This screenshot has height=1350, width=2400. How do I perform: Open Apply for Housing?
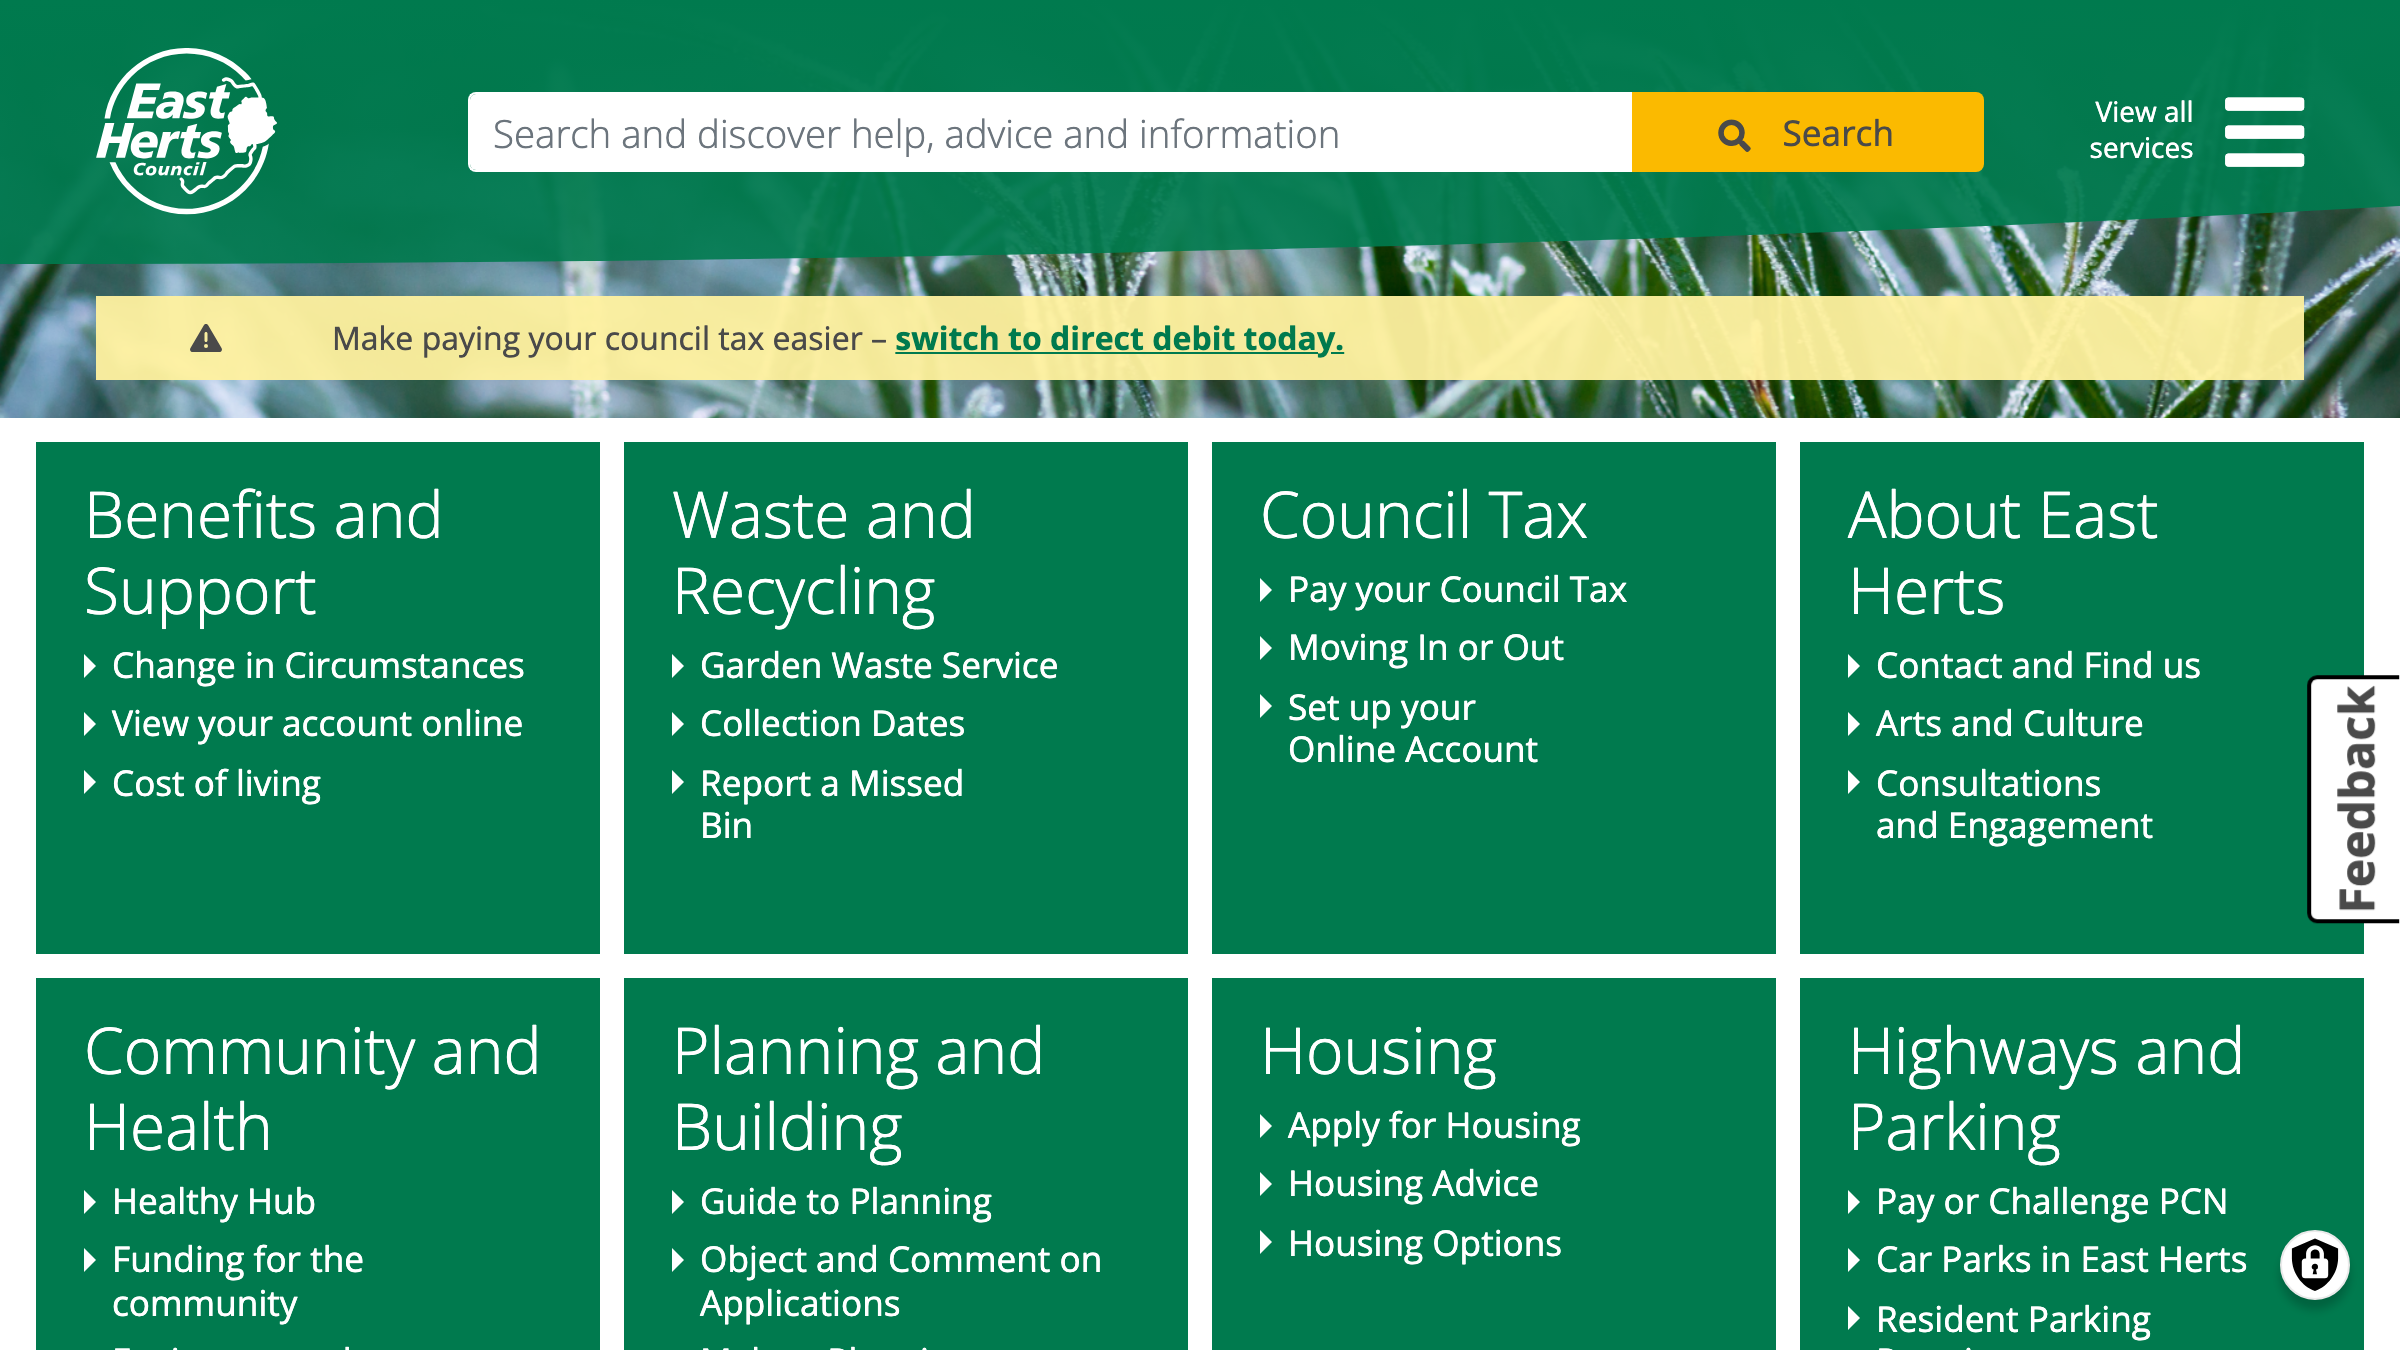pos(1434,1124)
